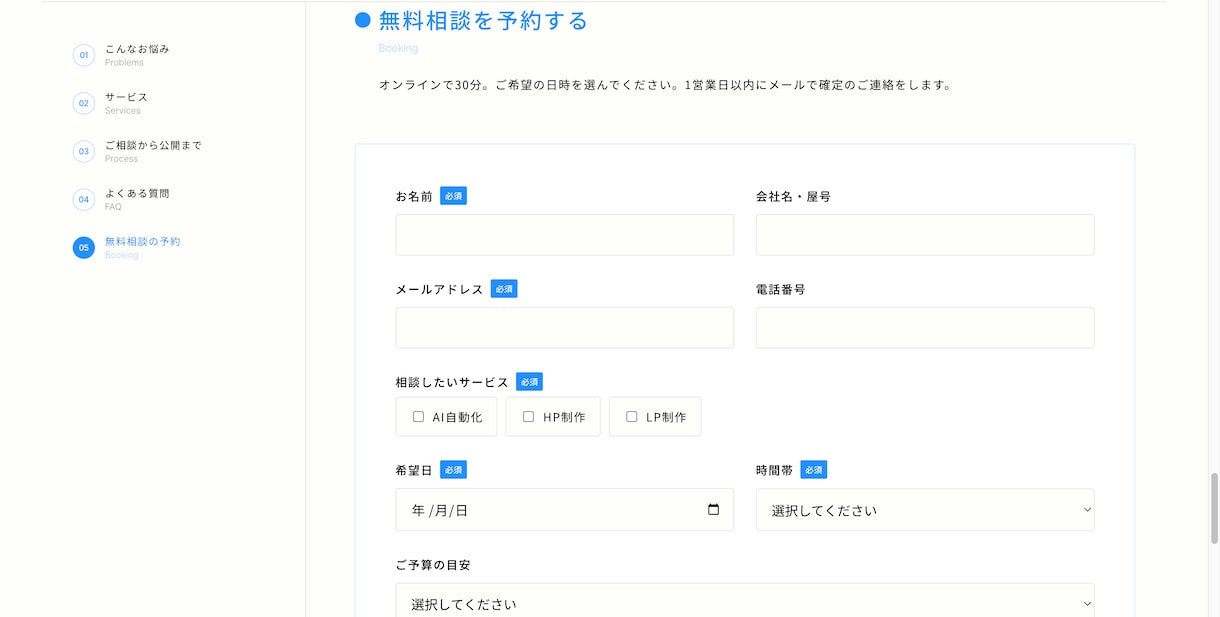Check the LP制作 service checkbox
This screenshot has width=1220, height=617.
(631, 417)
